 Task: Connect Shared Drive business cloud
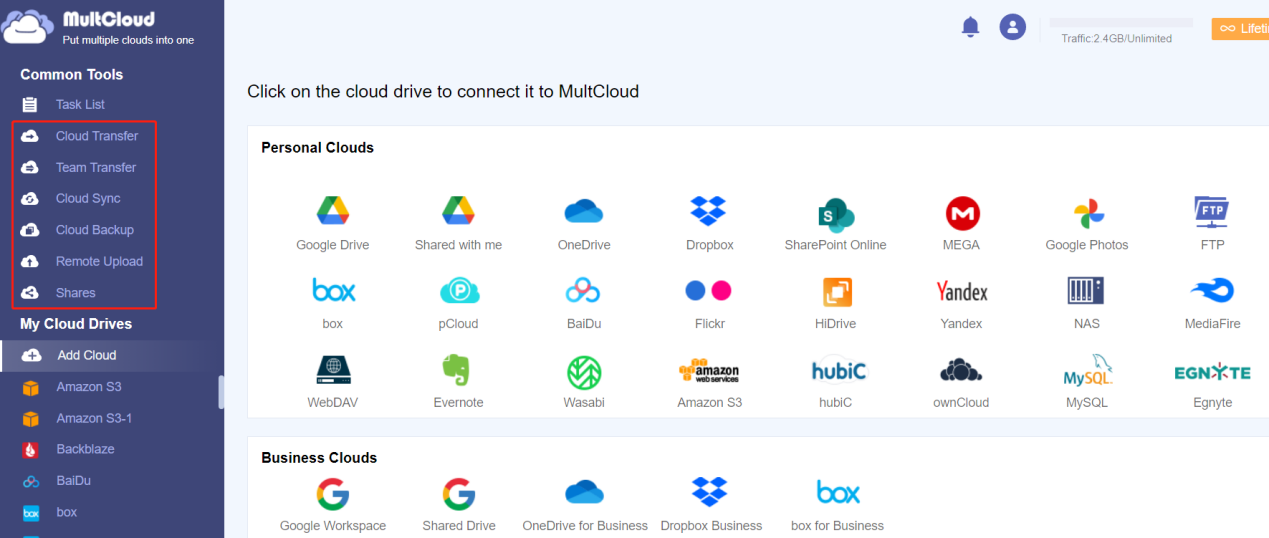click(x=459, y=504)
